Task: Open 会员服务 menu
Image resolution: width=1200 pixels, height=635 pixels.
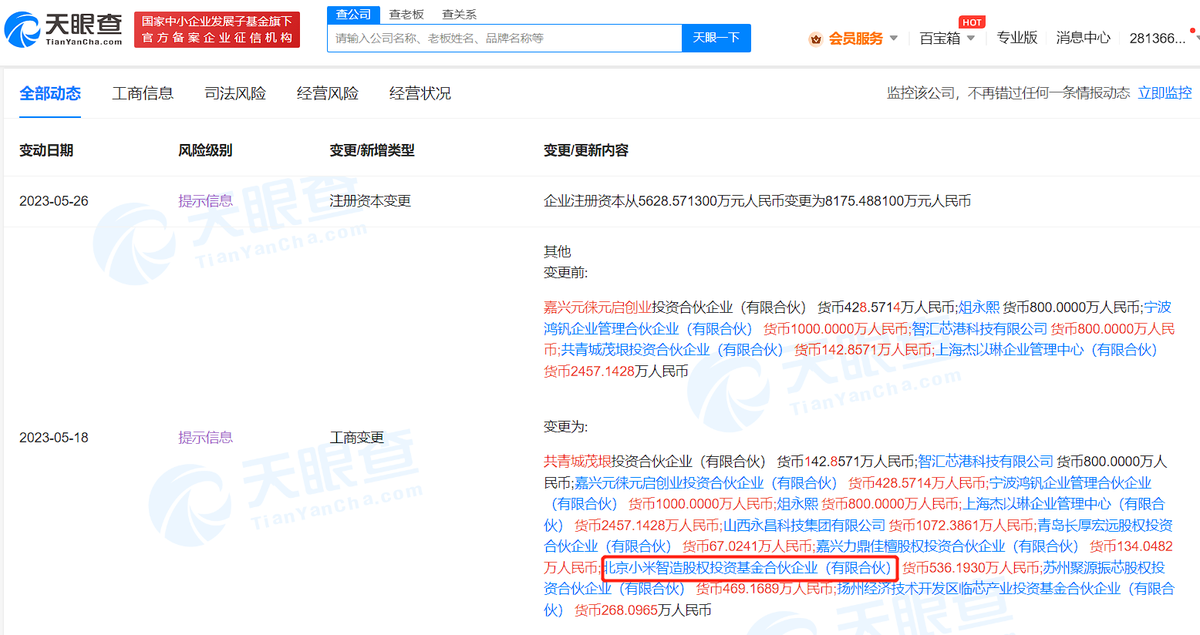Action: coord(856,38)
